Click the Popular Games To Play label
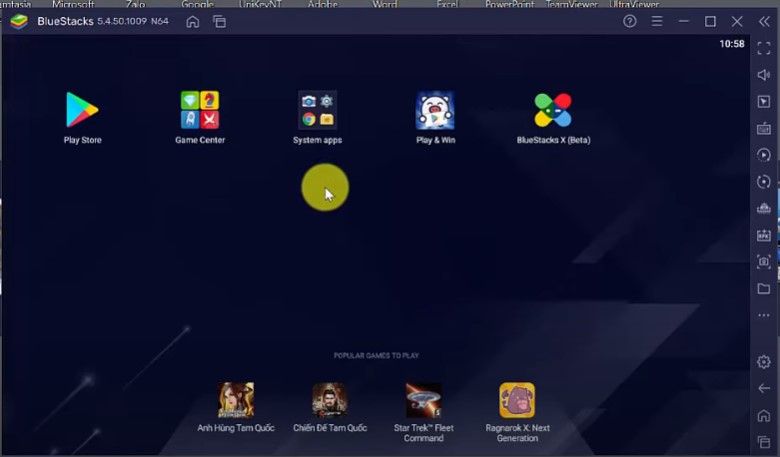Image resolution: width=780 pixels, height=457 pixels. click(x=376, y=356)
